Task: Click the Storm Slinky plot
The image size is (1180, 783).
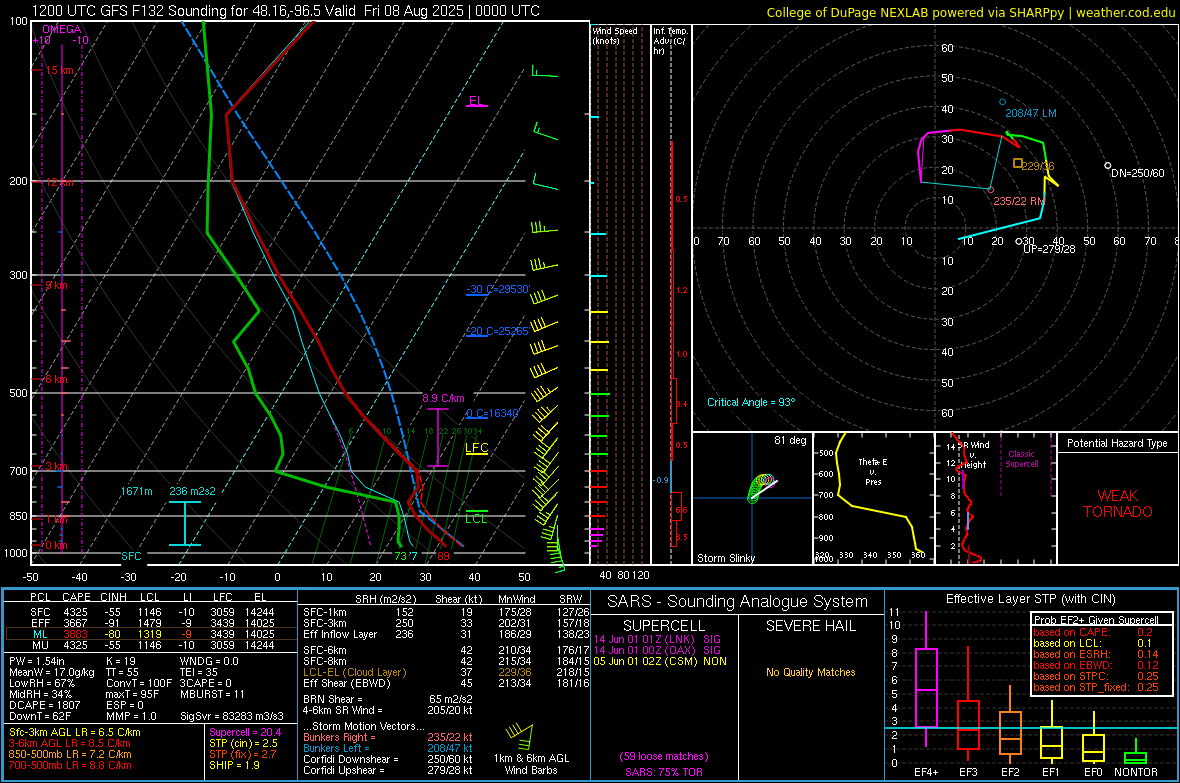Action: tap(753, 498)
